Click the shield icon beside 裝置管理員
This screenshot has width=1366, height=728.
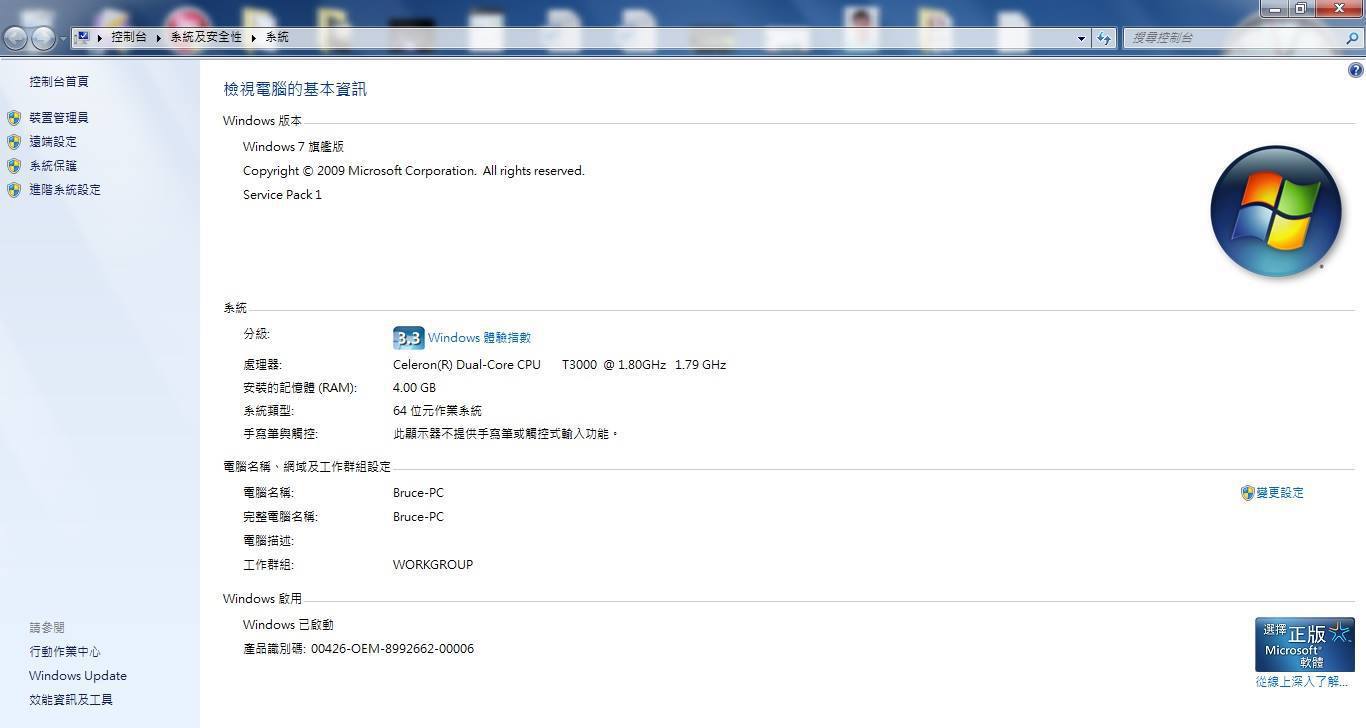pyautogui.click(x=14, y=117)
